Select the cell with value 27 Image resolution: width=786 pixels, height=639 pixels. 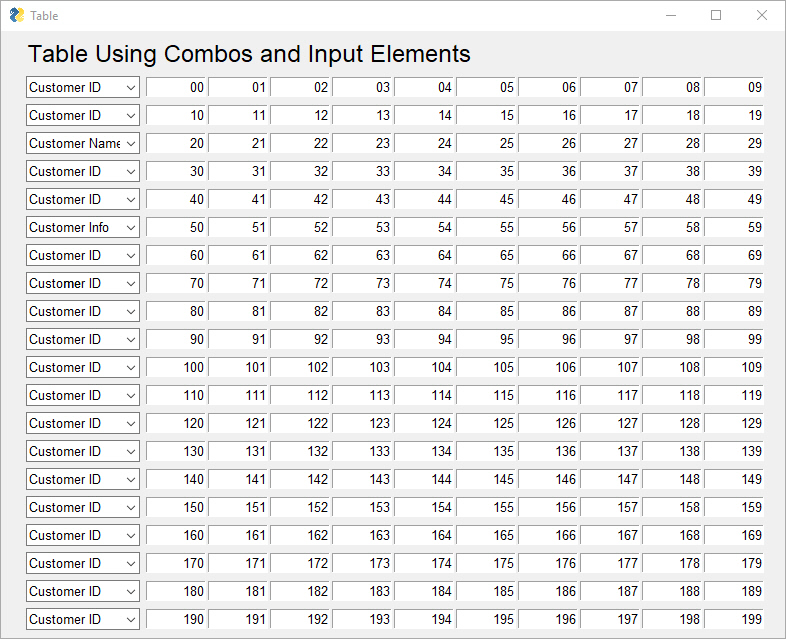(x=610, y=143)
